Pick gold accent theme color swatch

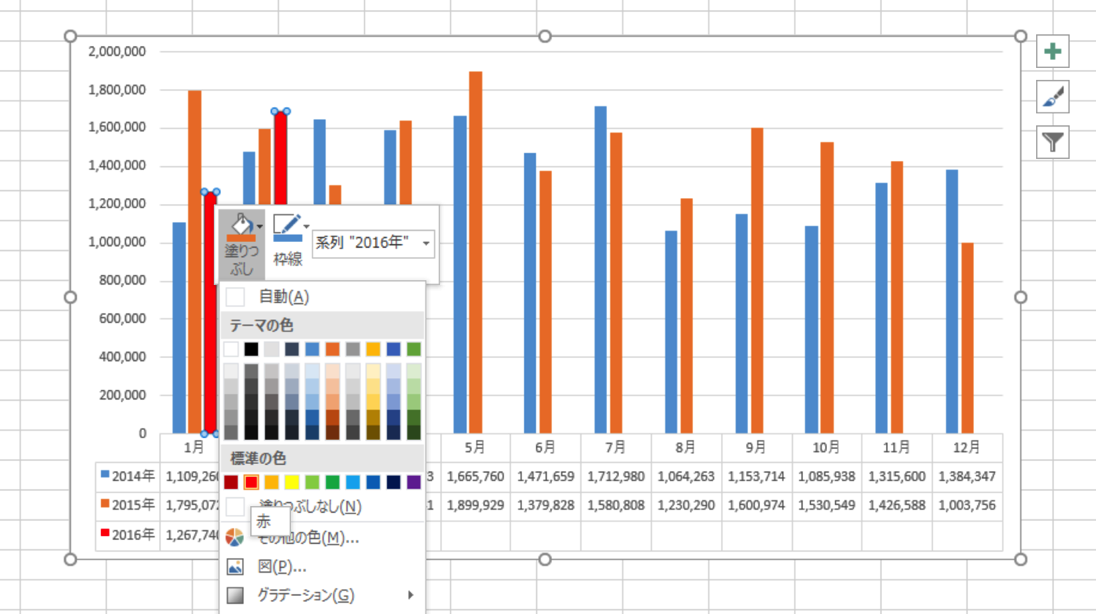(373, 349)
